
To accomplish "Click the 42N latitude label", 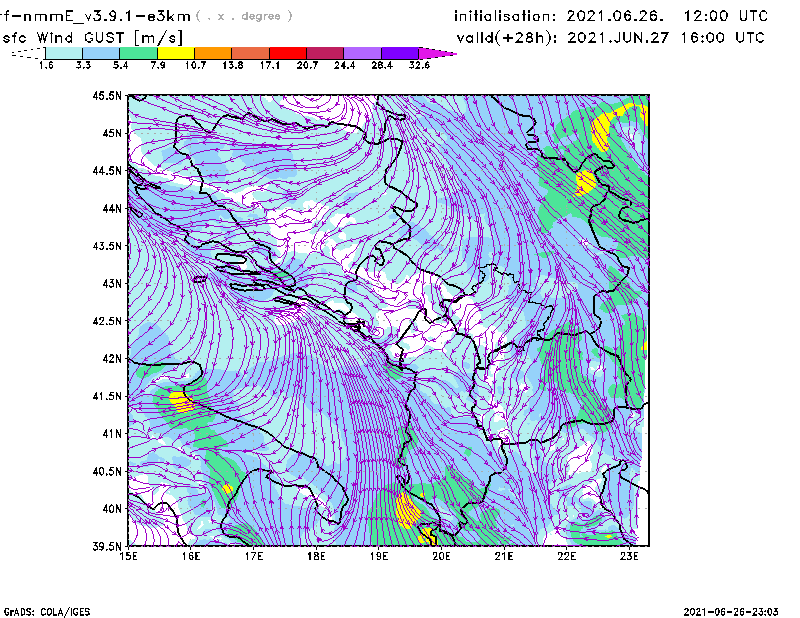I will pos(112,359).
